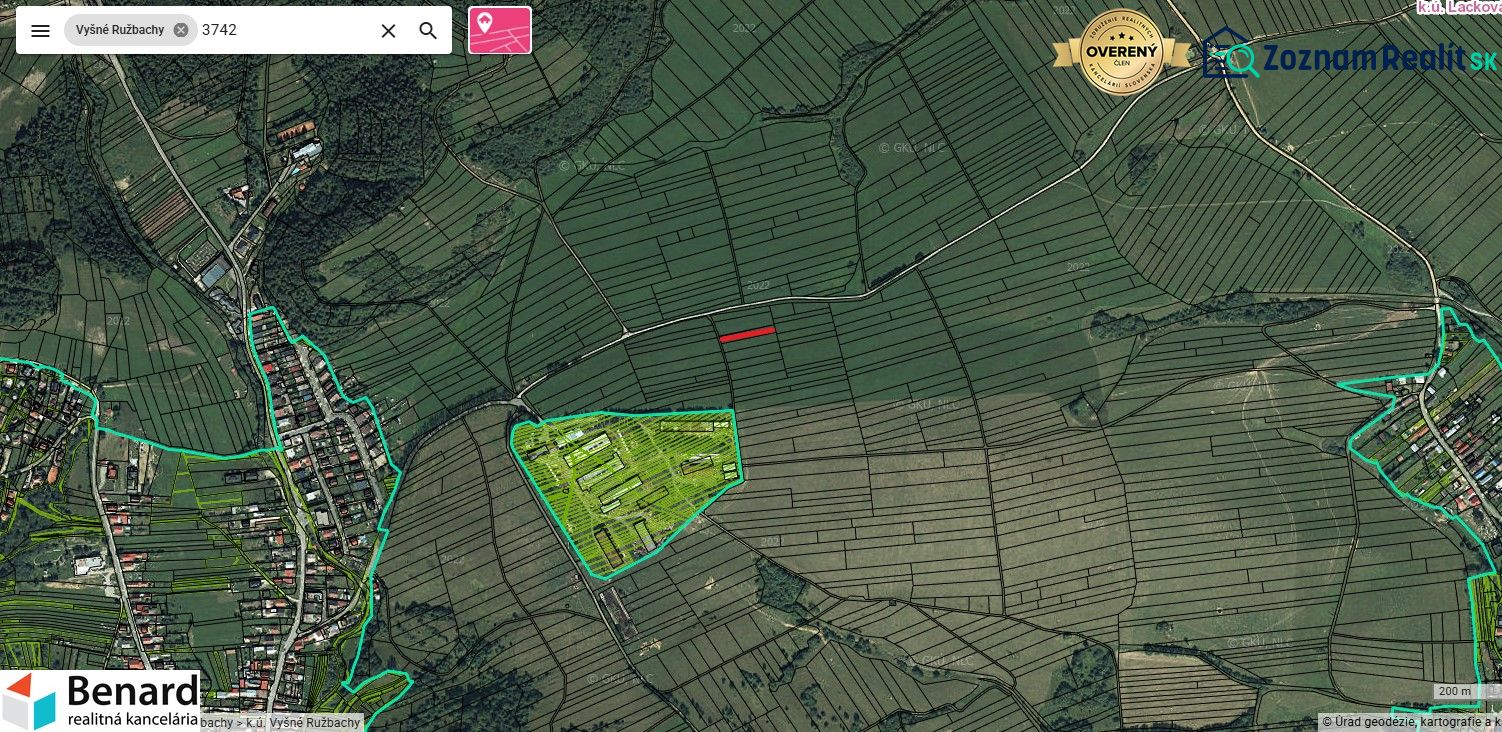This screenshot has height=732, width=1502.
Task: Remove the Vyšné Ružbachy filter chip
Action: point(181,30)
